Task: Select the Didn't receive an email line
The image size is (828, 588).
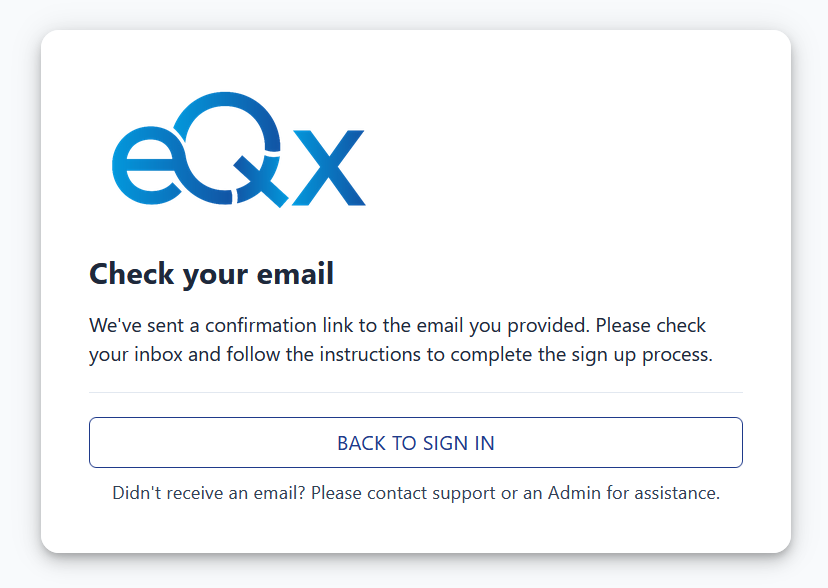Action: pos(415,492)
